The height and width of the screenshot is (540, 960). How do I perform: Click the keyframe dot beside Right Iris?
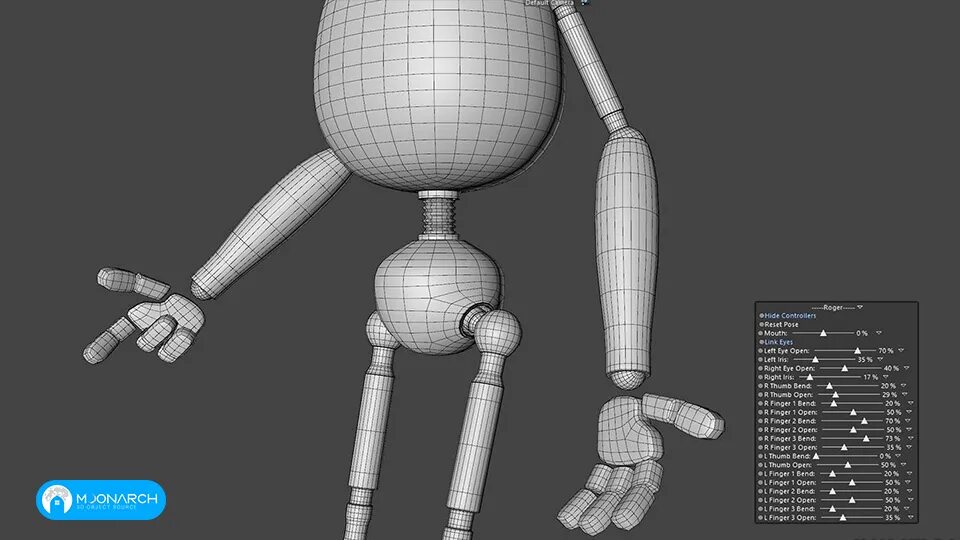coord(760,377)
